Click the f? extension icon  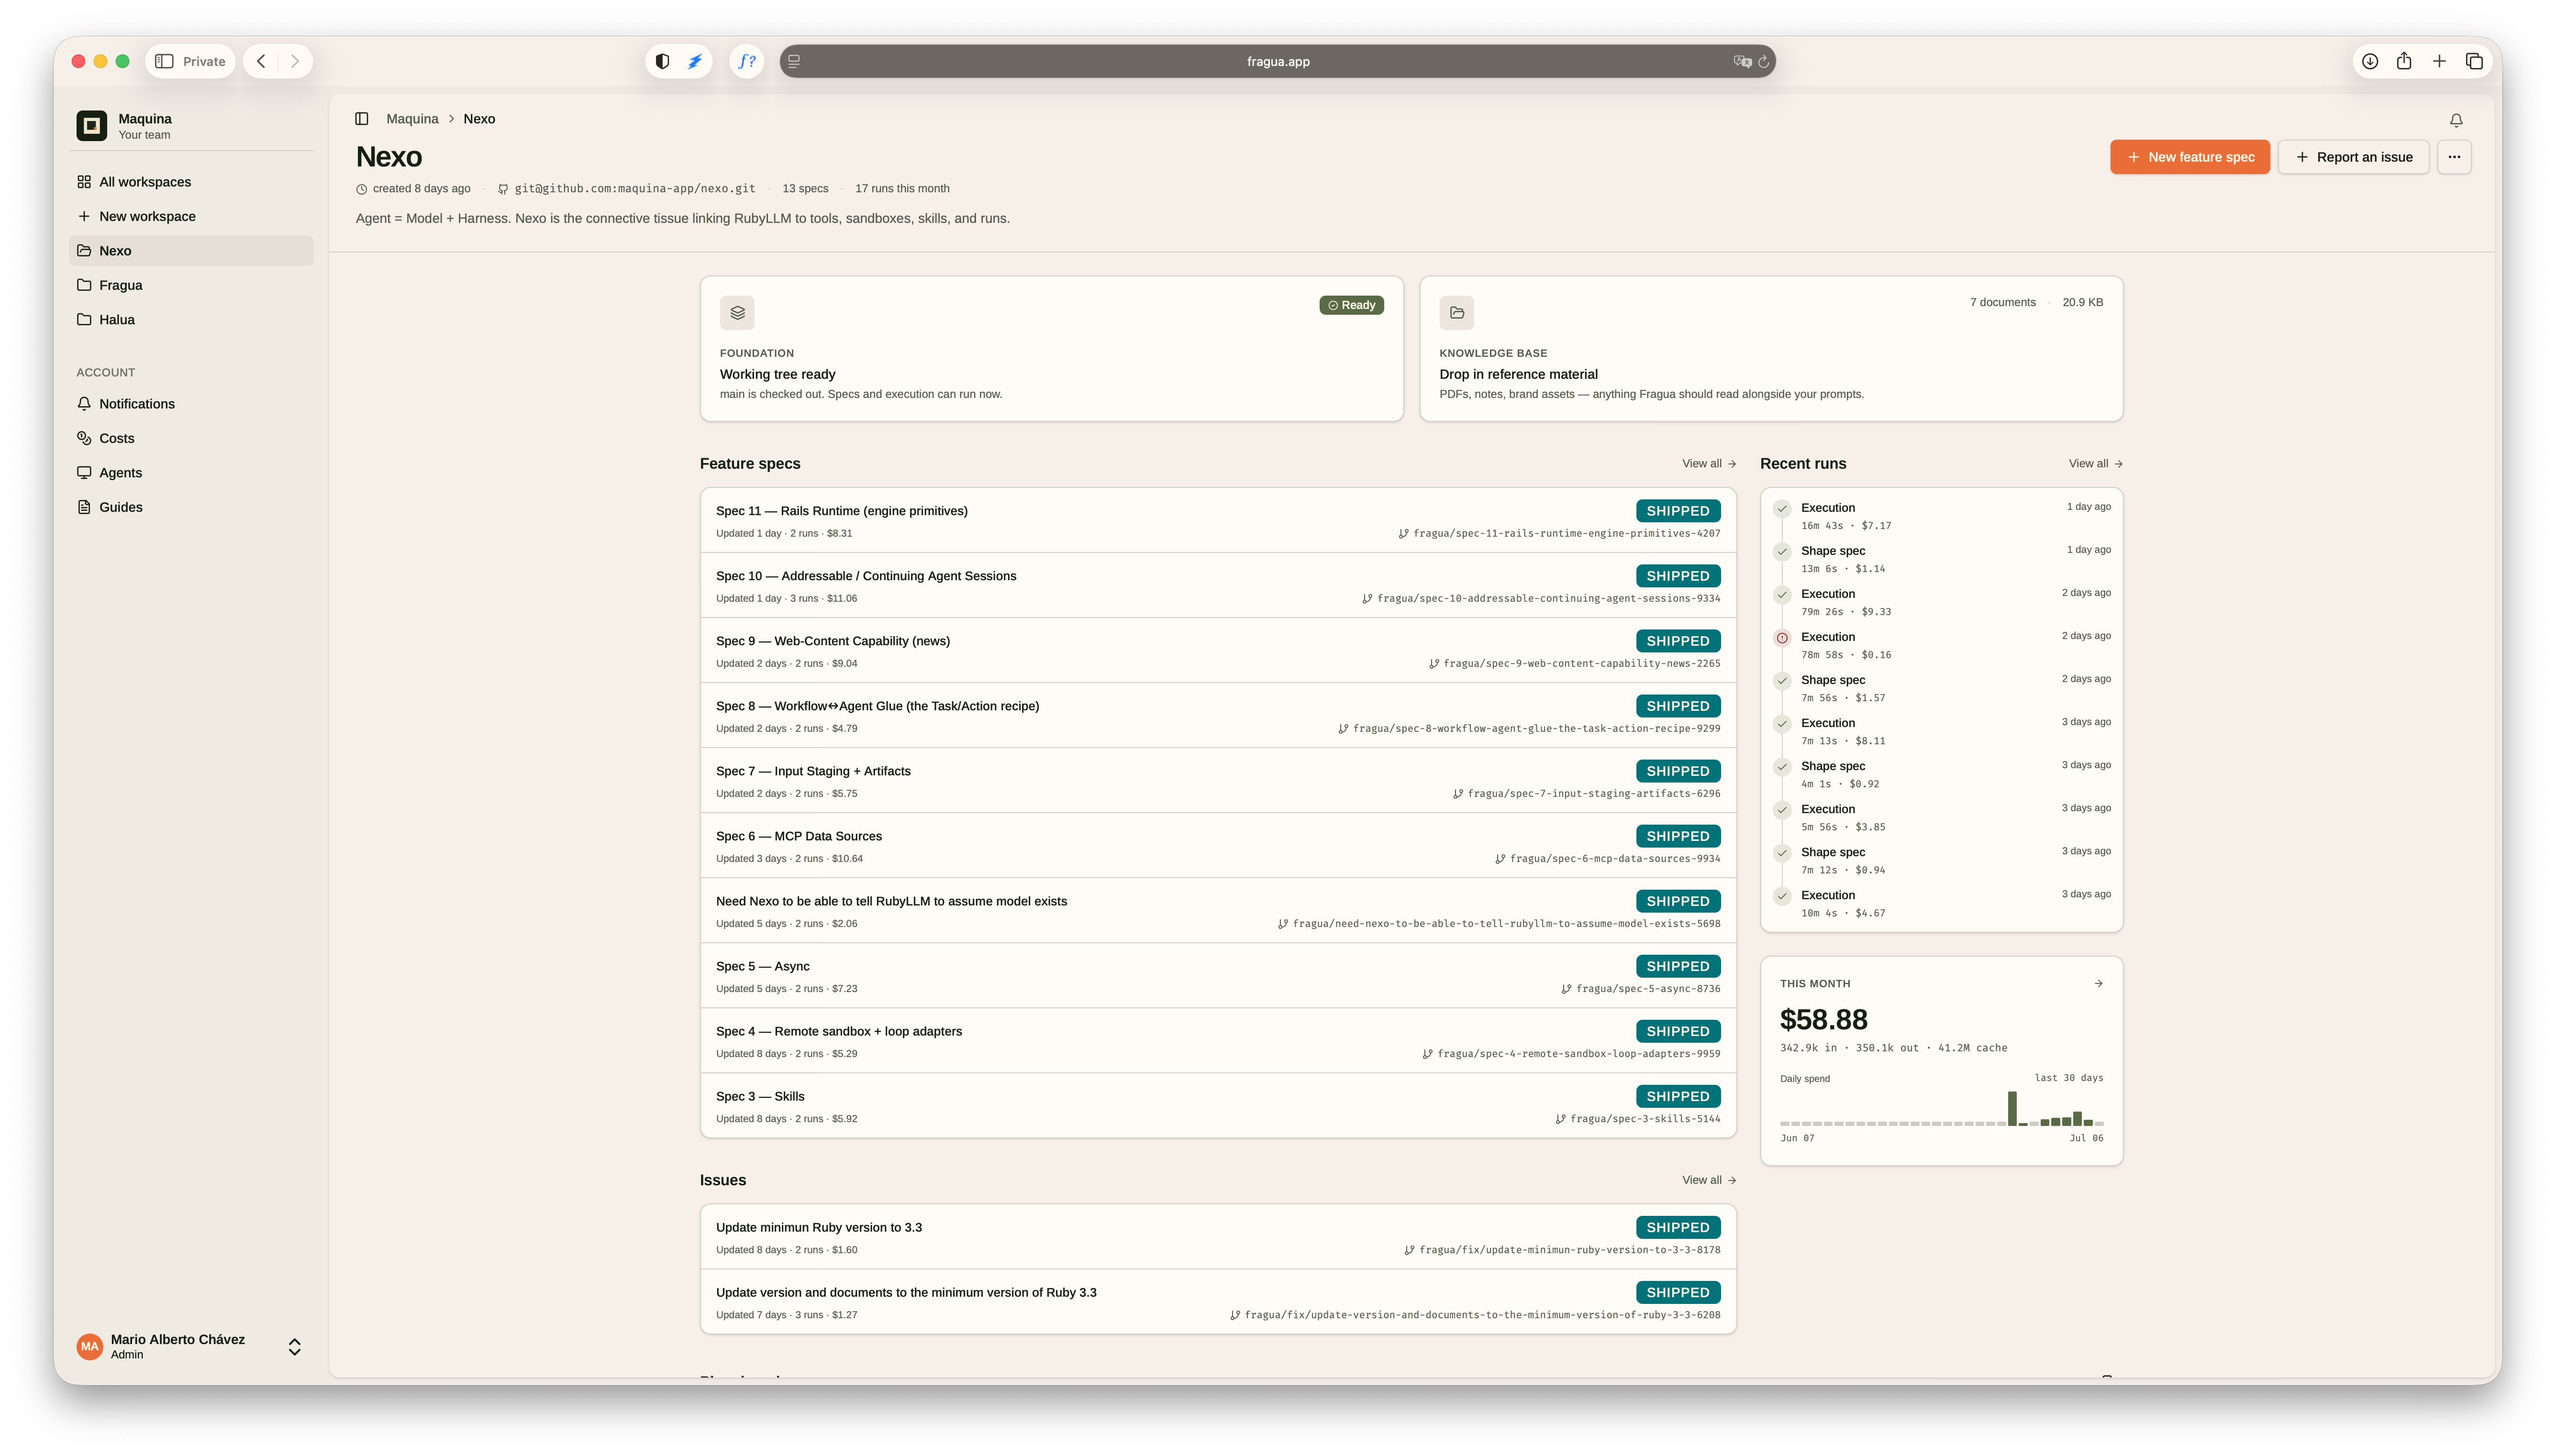click(746, 61)
